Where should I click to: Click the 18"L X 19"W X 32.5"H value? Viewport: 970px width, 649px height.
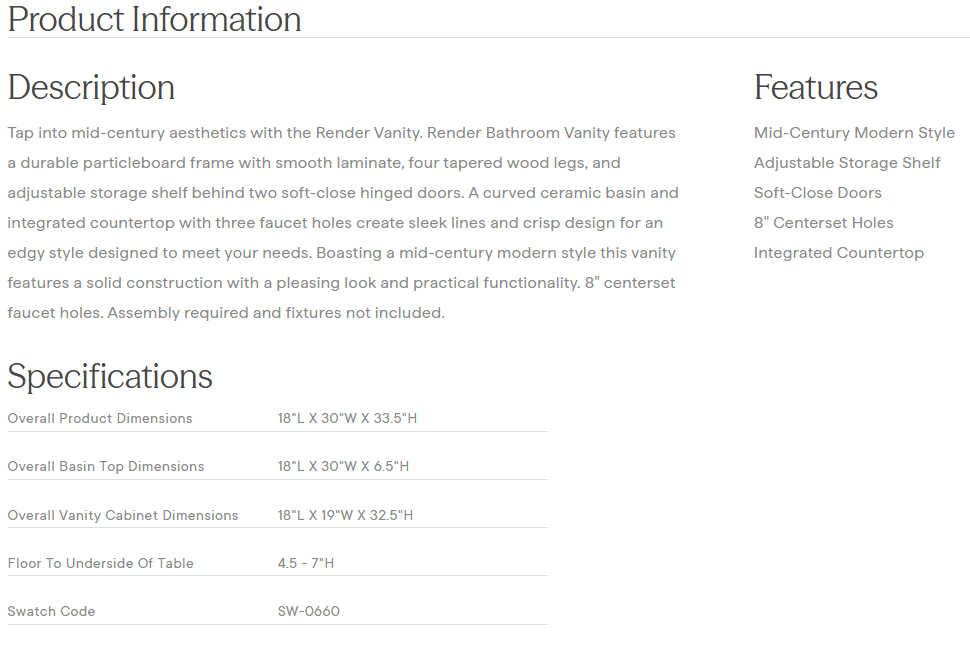point(345,515)
